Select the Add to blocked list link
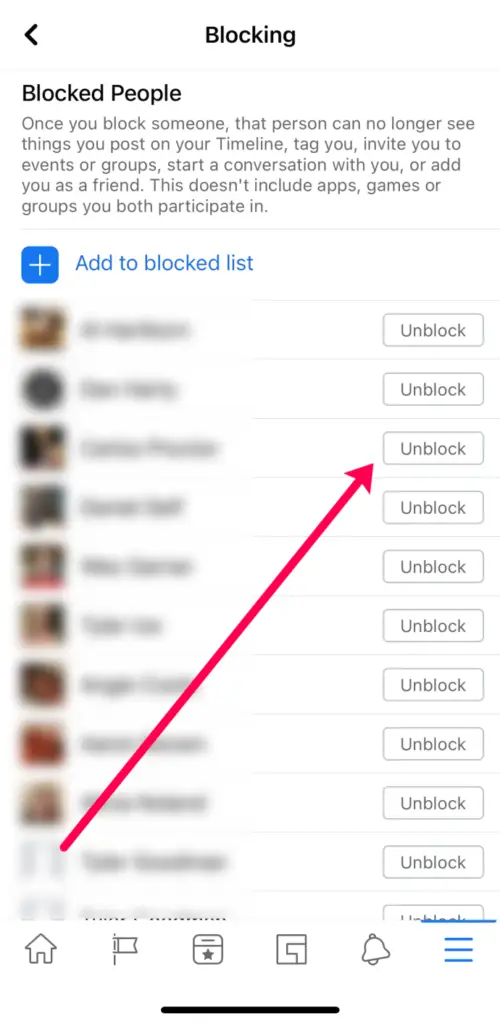This screenshot has width=500, height=1024. [164, 263]
